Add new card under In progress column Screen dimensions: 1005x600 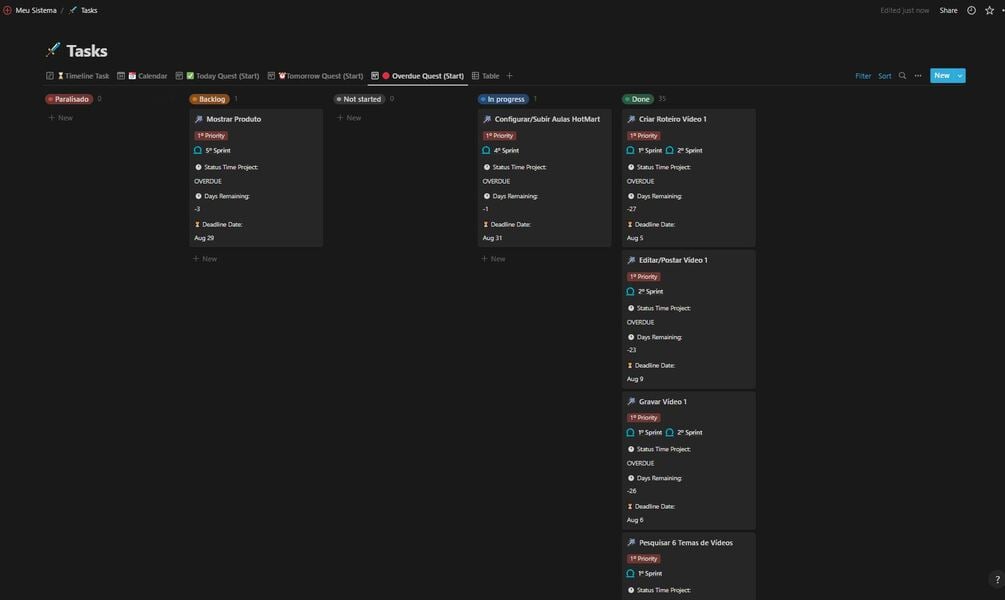coord(493,259)
